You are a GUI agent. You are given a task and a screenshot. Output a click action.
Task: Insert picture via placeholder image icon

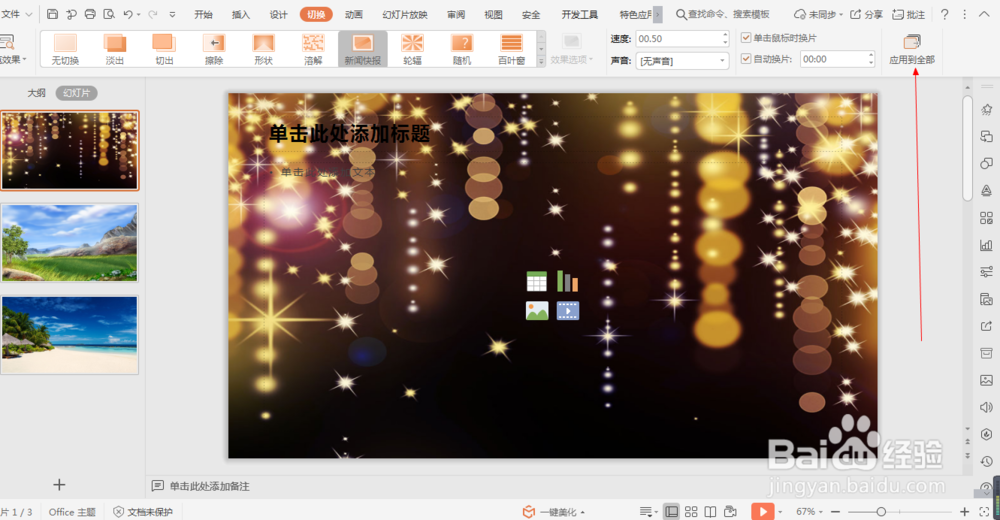tap(536, 311)
